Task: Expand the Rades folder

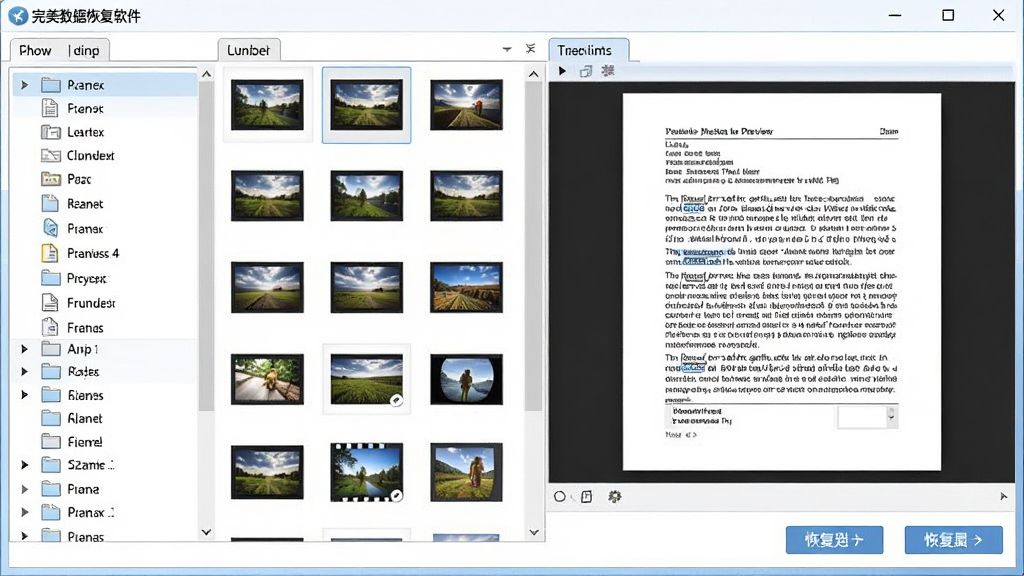Action: 24,372
